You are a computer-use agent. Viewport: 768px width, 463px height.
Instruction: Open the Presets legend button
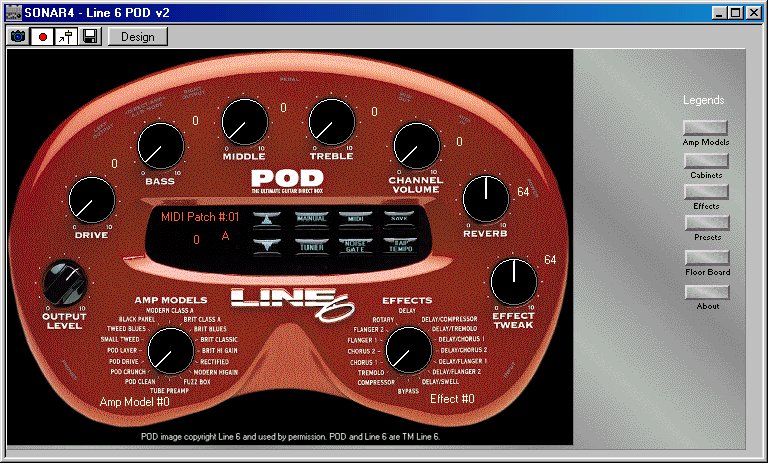pyautogui.click(x=707, y=222)
